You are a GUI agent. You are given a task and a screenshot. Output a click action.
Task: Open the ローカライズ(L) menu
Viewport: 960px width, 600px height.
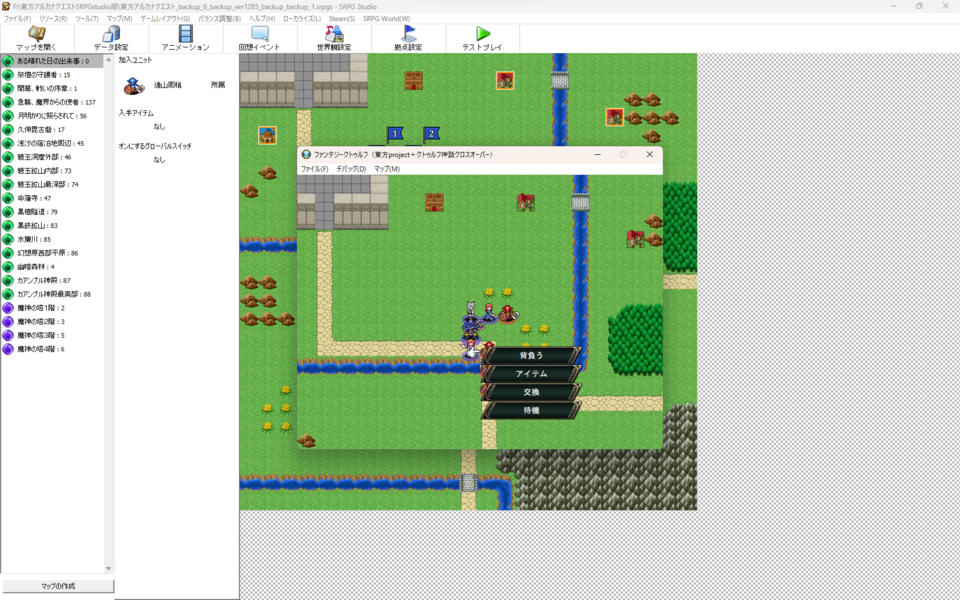click(302, 19)
